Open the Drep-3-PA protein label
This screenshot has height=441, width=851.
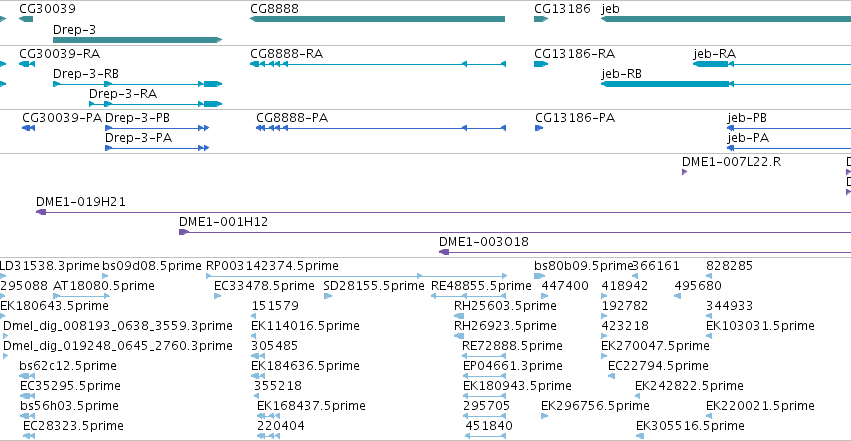pos(138,138)
